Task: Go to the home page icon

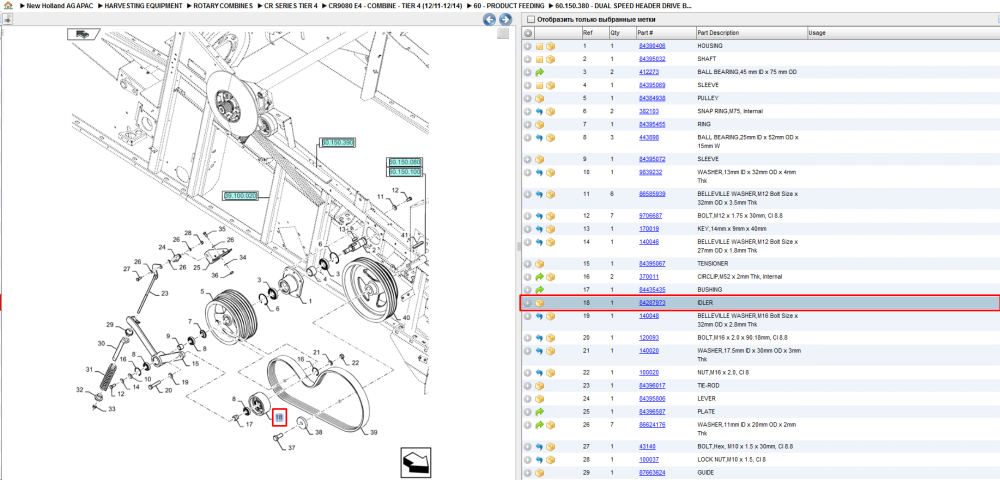Action: (x=8, y=5)
